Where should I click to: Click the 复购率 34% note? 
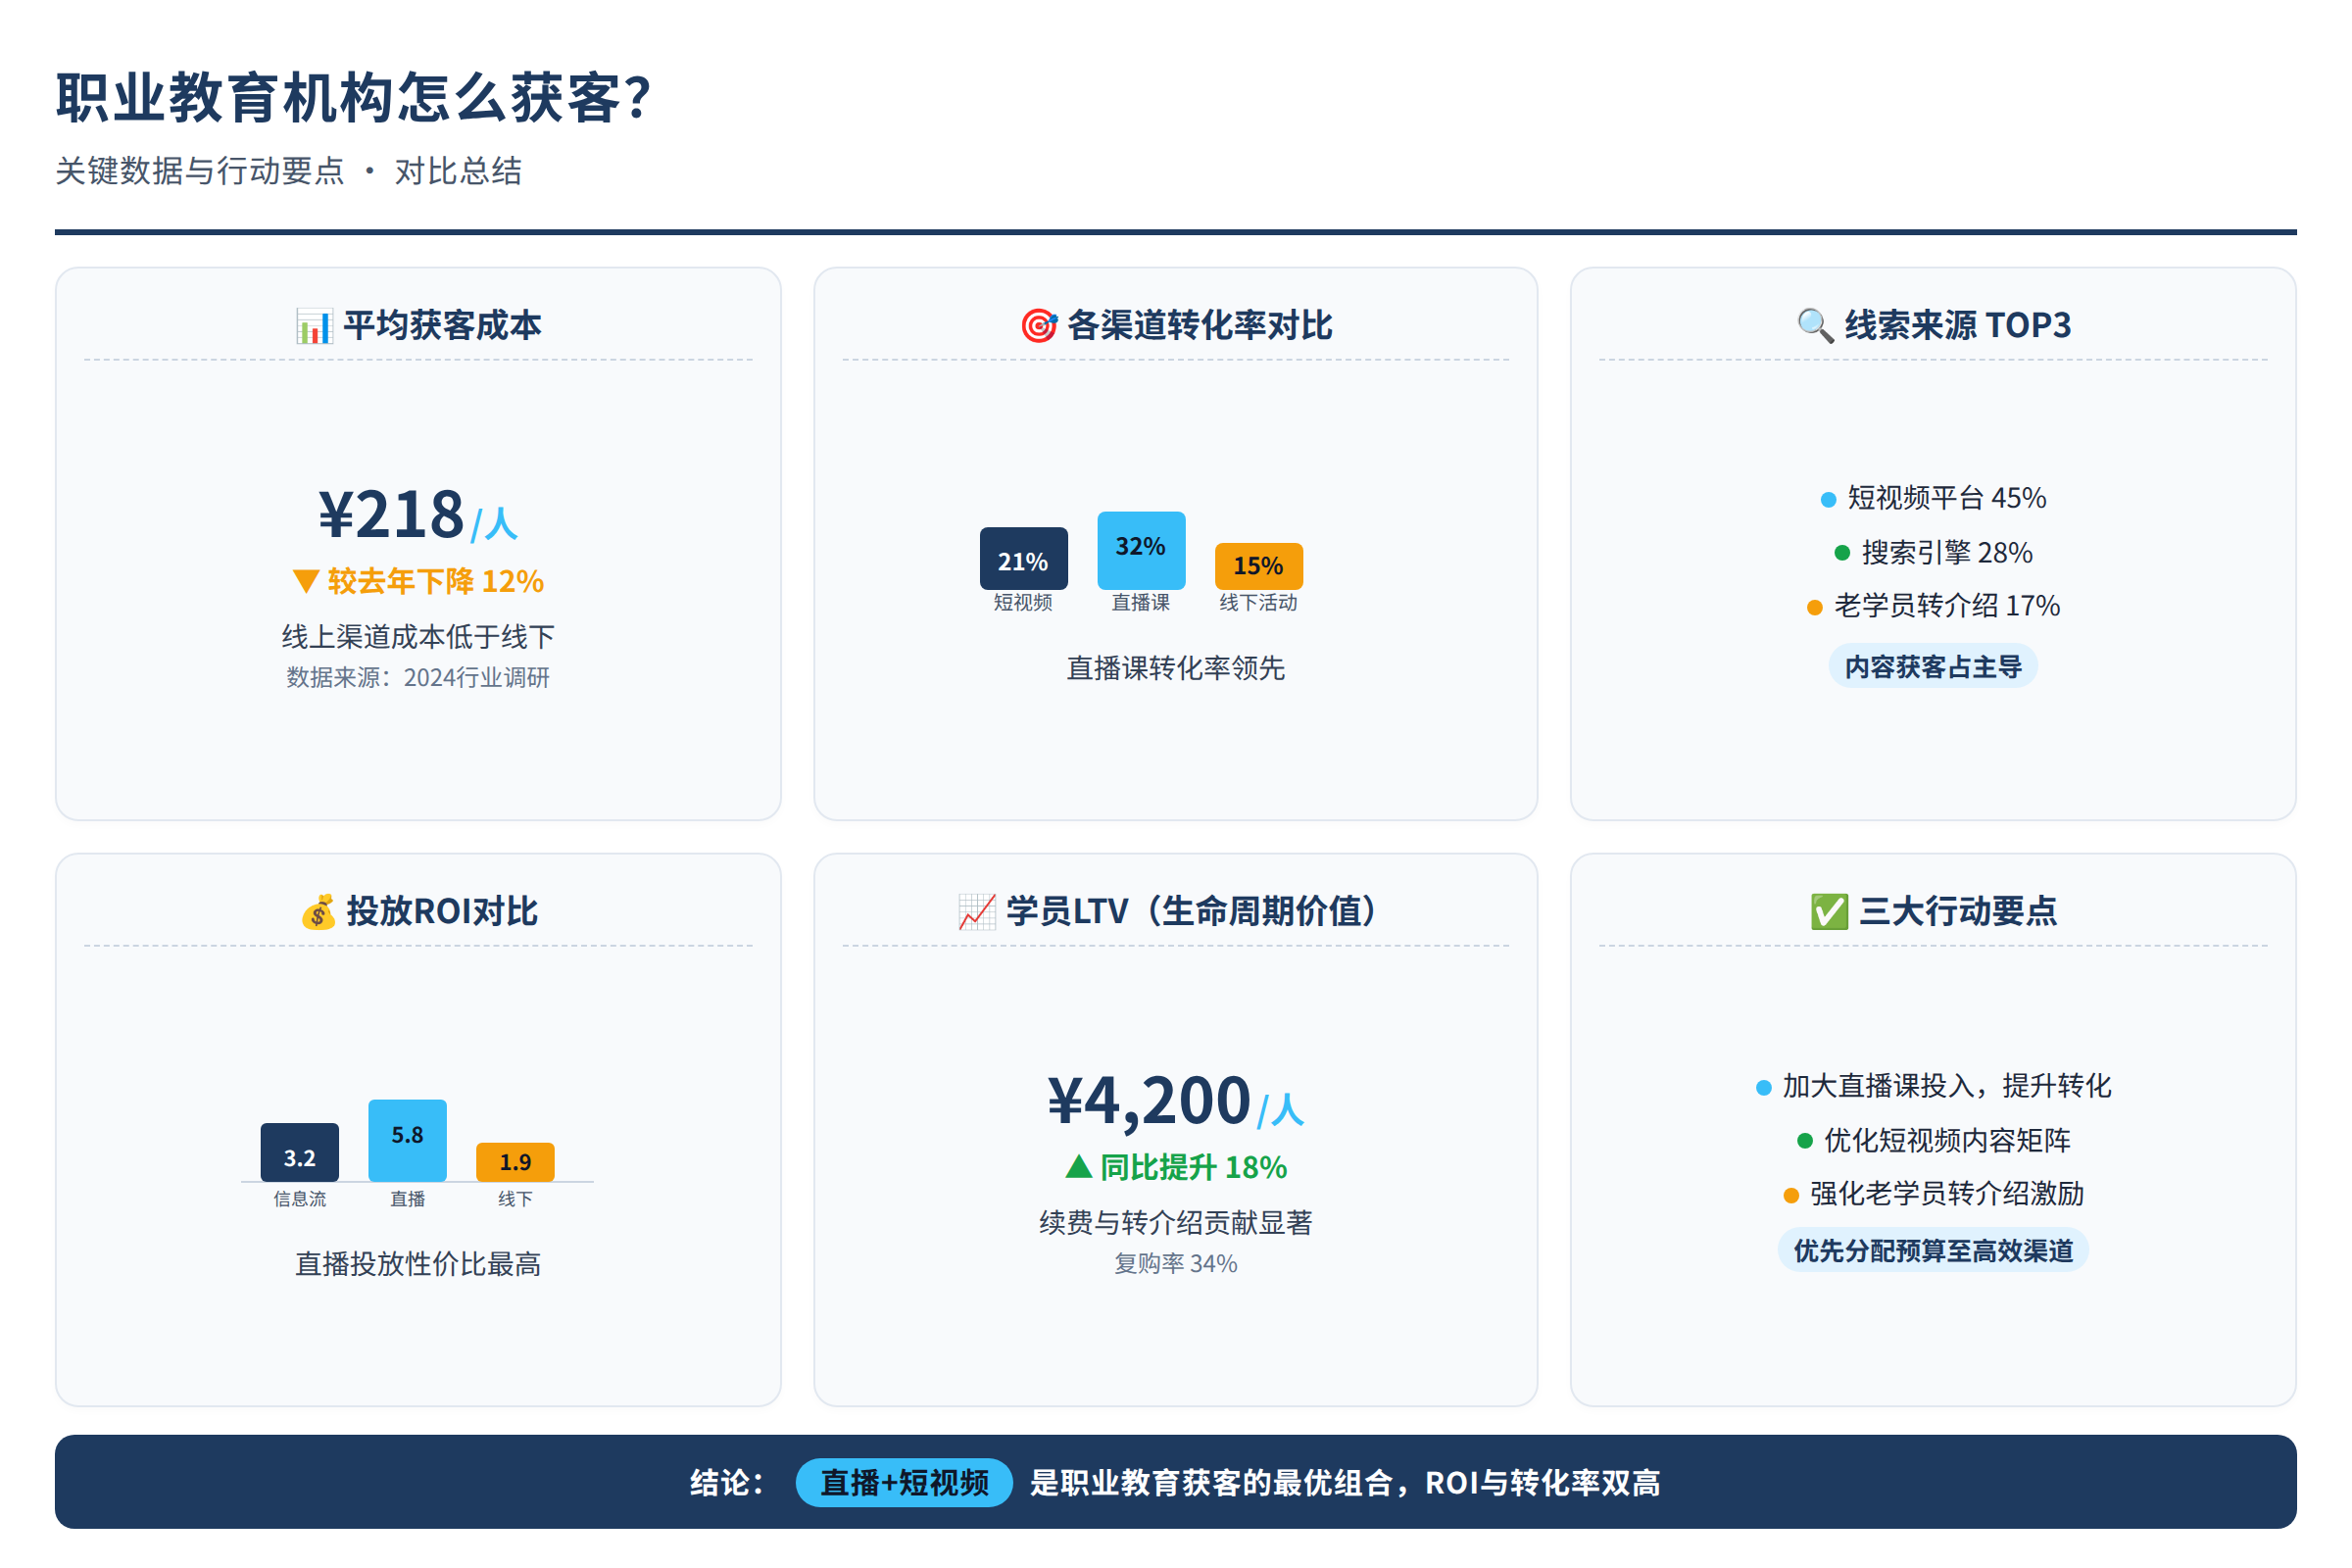1175,1264
